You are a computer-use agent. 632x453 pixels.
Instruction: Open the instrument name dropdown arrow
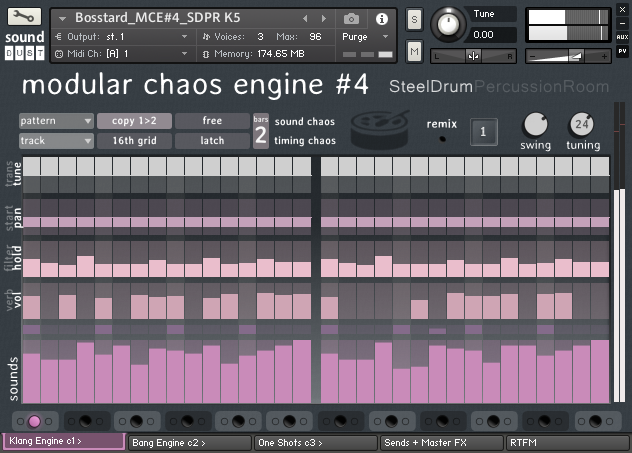coord(62,19)
